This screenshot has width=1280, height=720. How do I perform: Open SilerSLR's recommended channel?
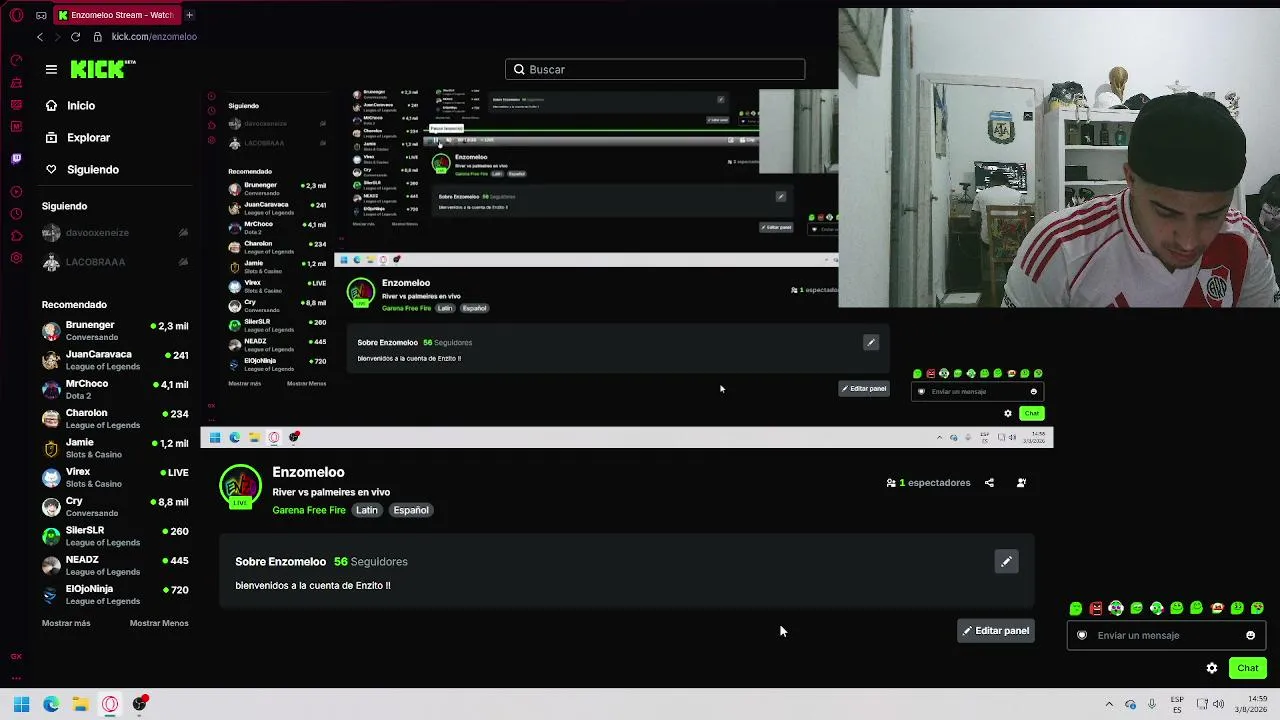115,536
